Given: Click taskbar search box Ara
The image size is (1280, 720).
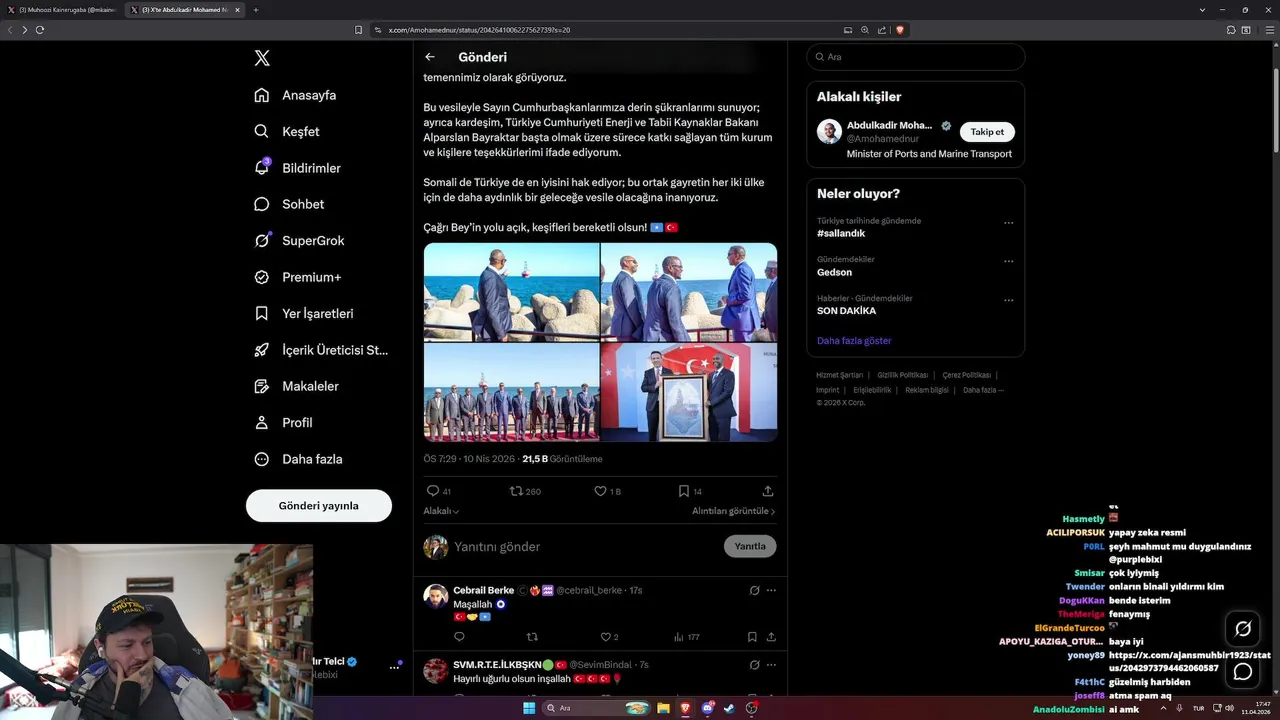Looking at the screenshot, I should click(x=597, y=708).
